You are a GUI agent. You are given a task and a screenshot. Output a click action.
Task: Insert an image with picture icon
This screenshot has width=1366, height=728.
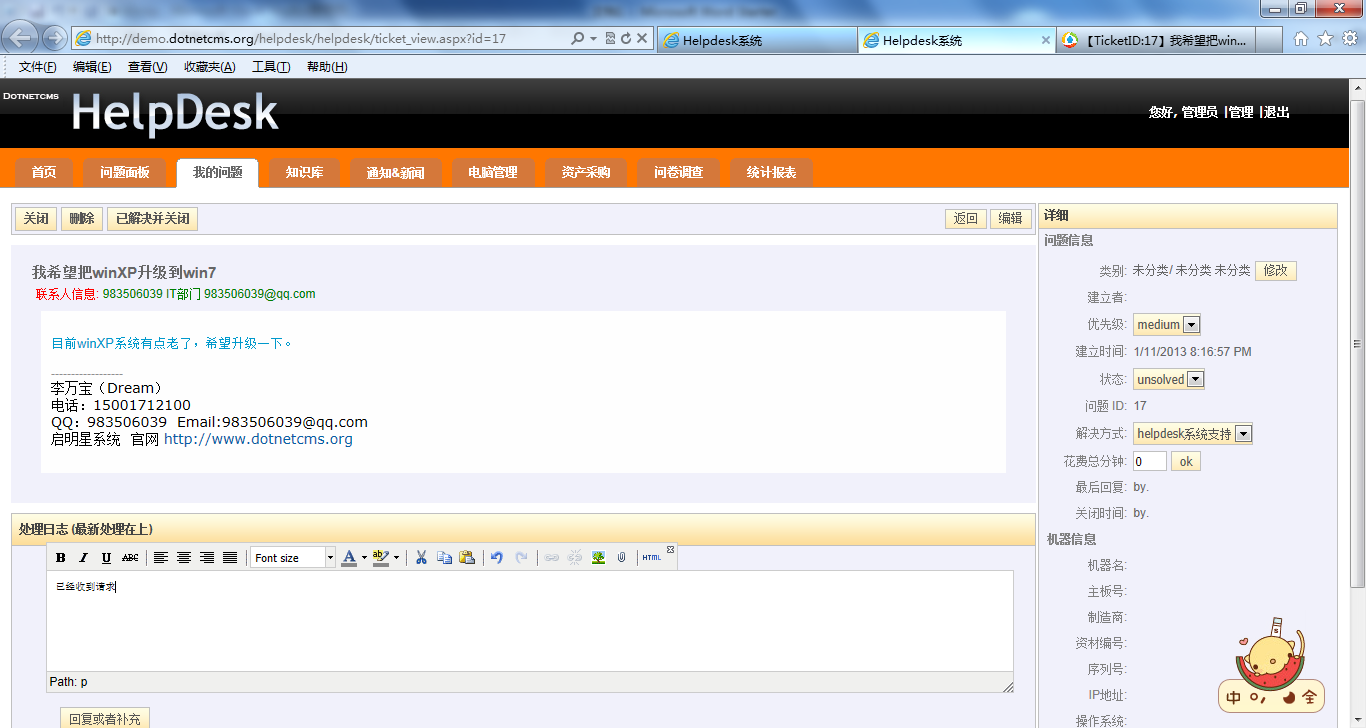pyautogui.click(x=598, y=558)
